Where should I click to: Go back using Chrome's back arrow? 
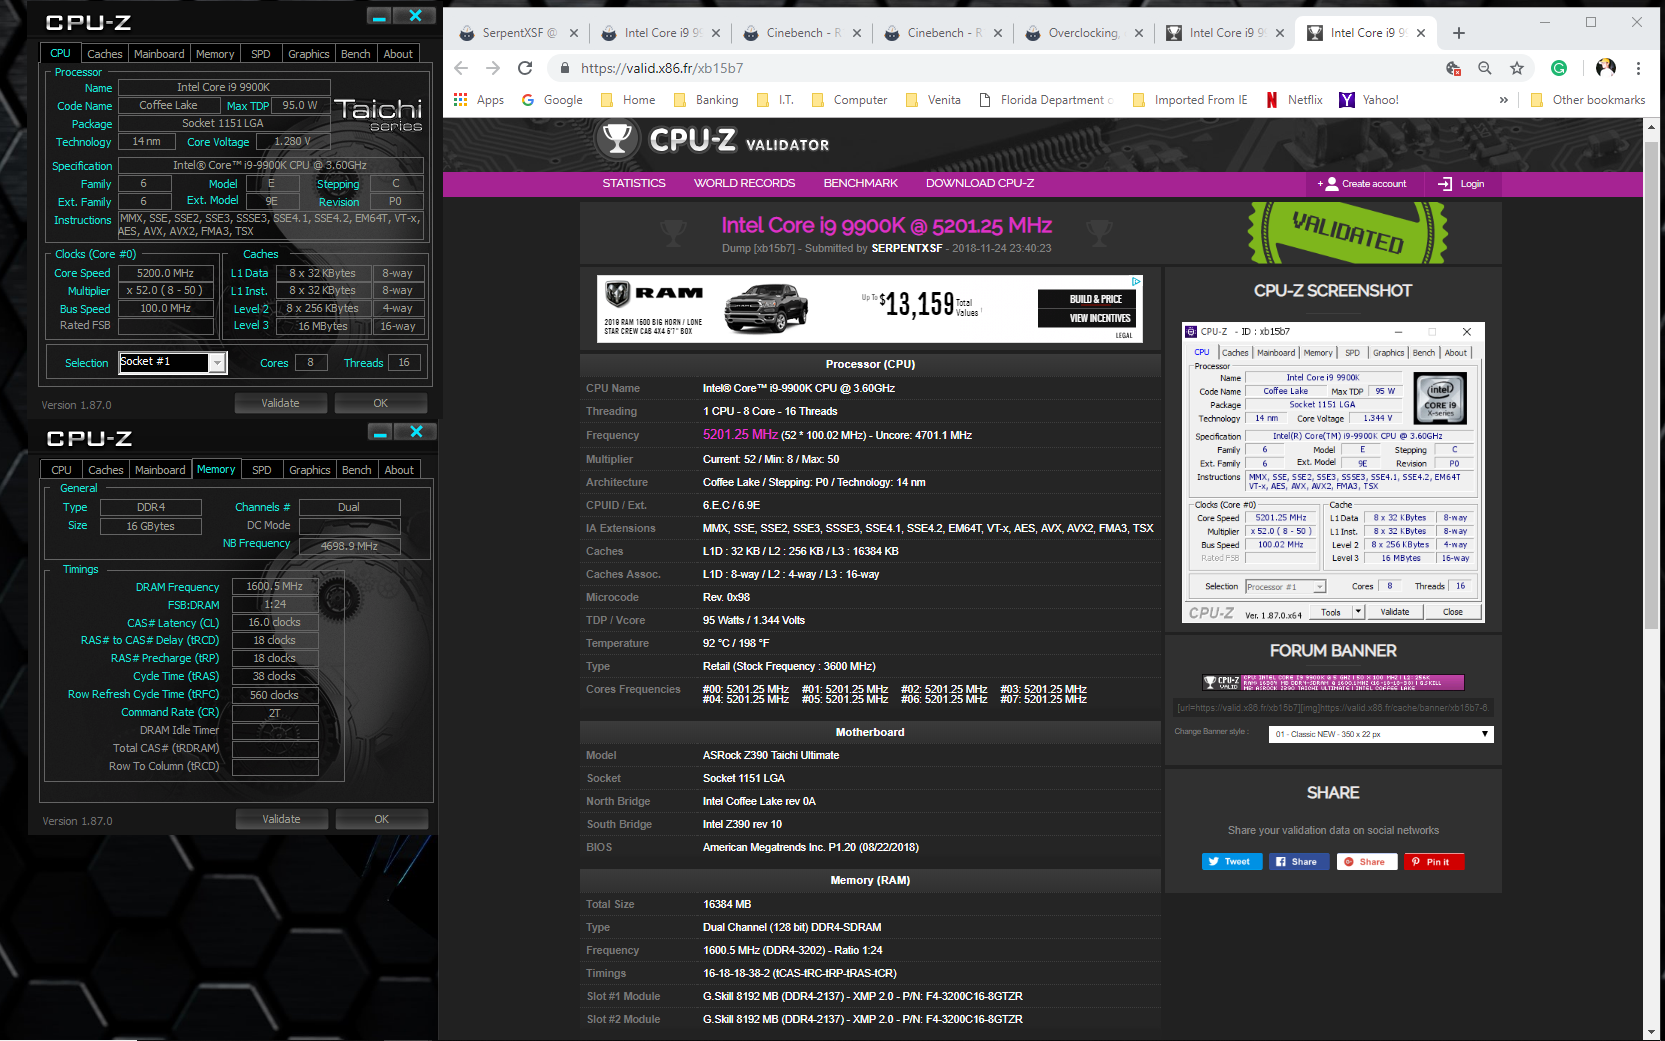461,68
